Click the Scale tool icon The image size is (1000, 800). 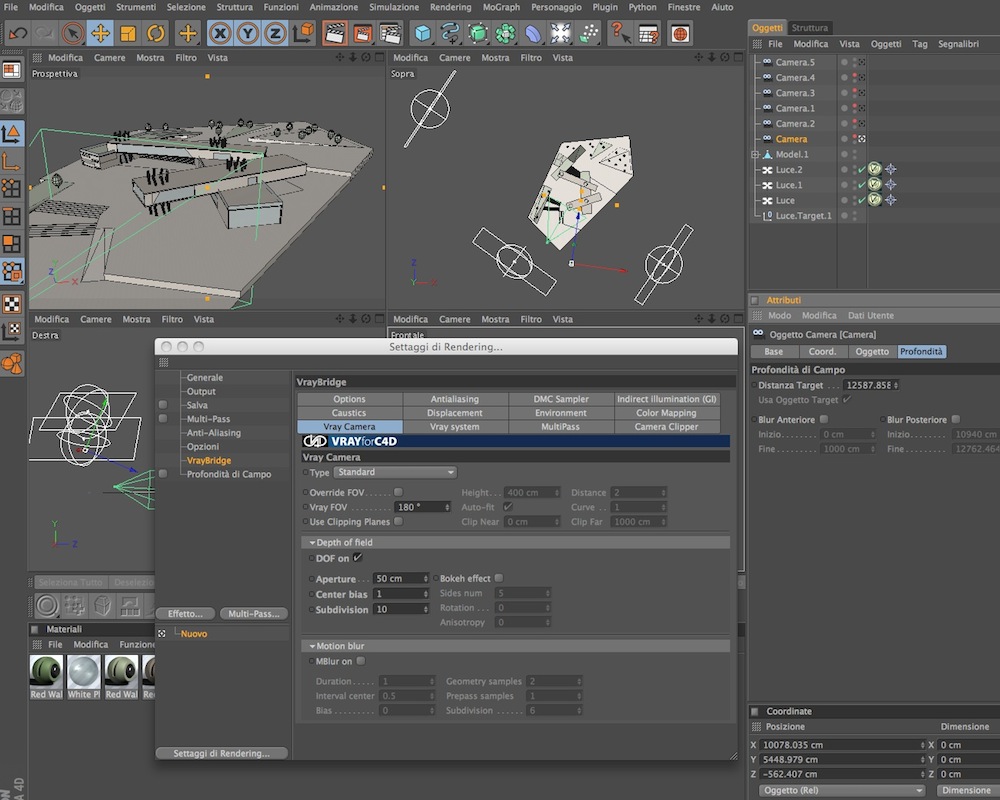click(x=128, y=33)
